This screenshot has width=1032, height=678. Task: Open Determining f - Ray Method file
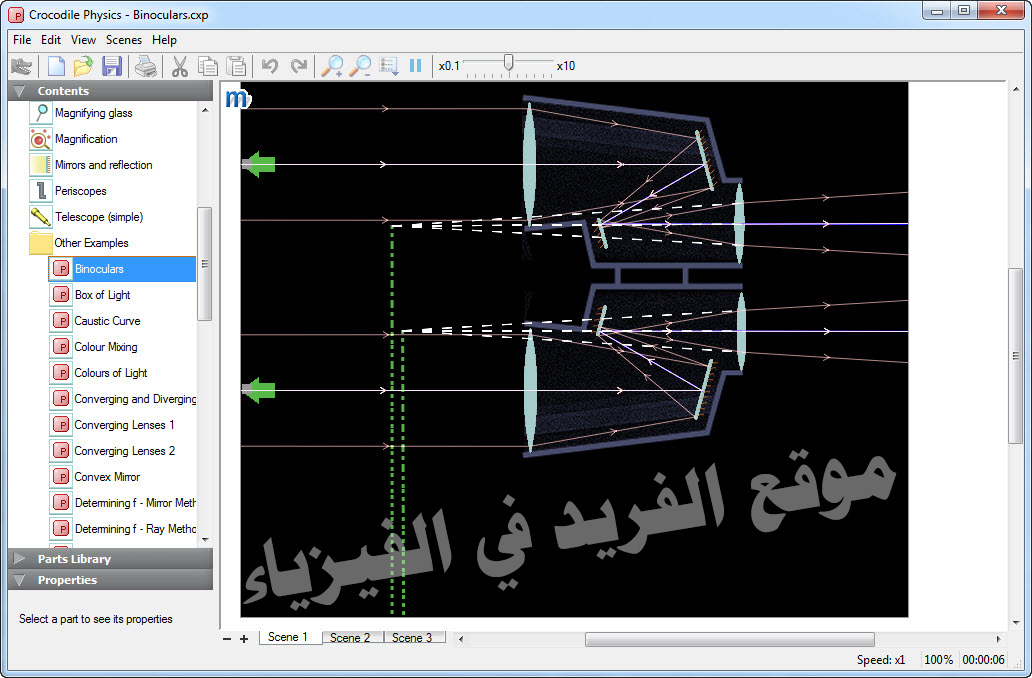tap(135, 529)
